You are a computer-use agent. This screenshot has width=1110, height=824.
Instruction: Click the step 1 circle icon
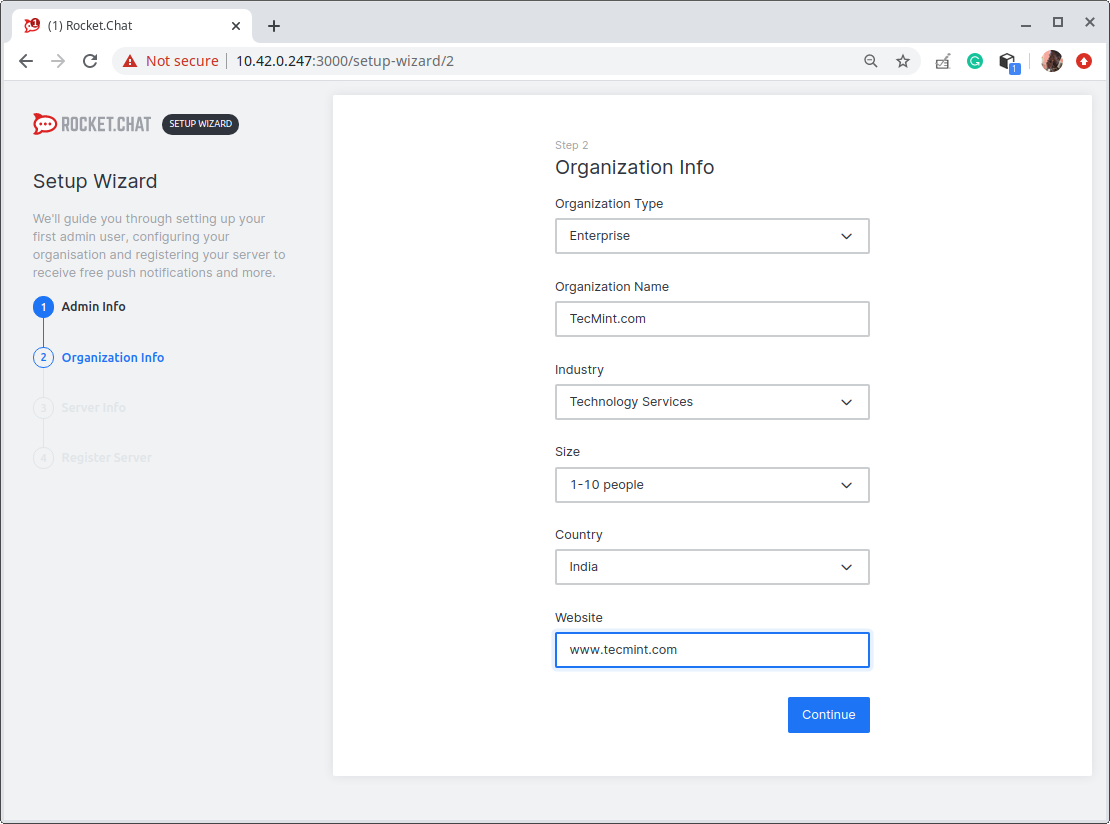[x=43, y=307]
